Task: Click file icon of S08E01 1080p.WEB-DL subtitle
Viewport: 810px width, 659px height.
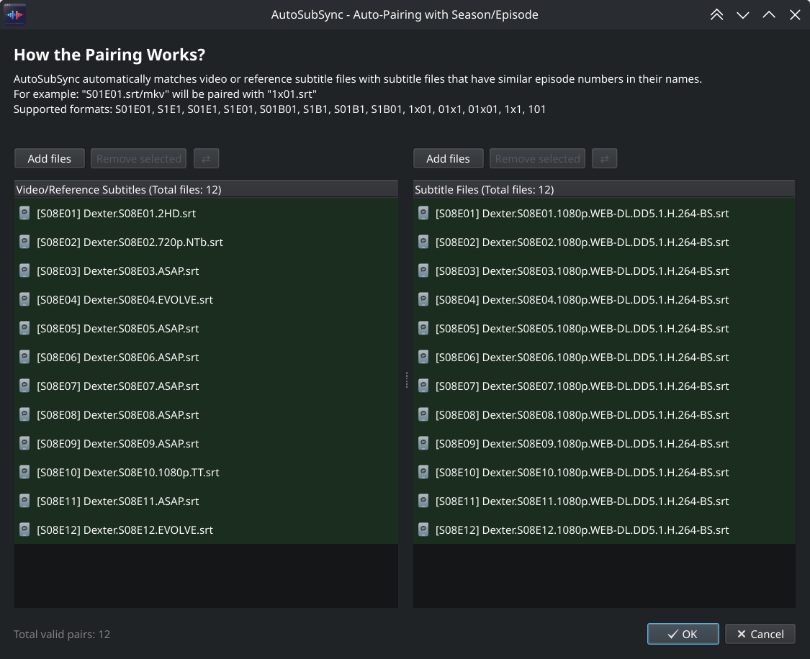Action: 423,213
